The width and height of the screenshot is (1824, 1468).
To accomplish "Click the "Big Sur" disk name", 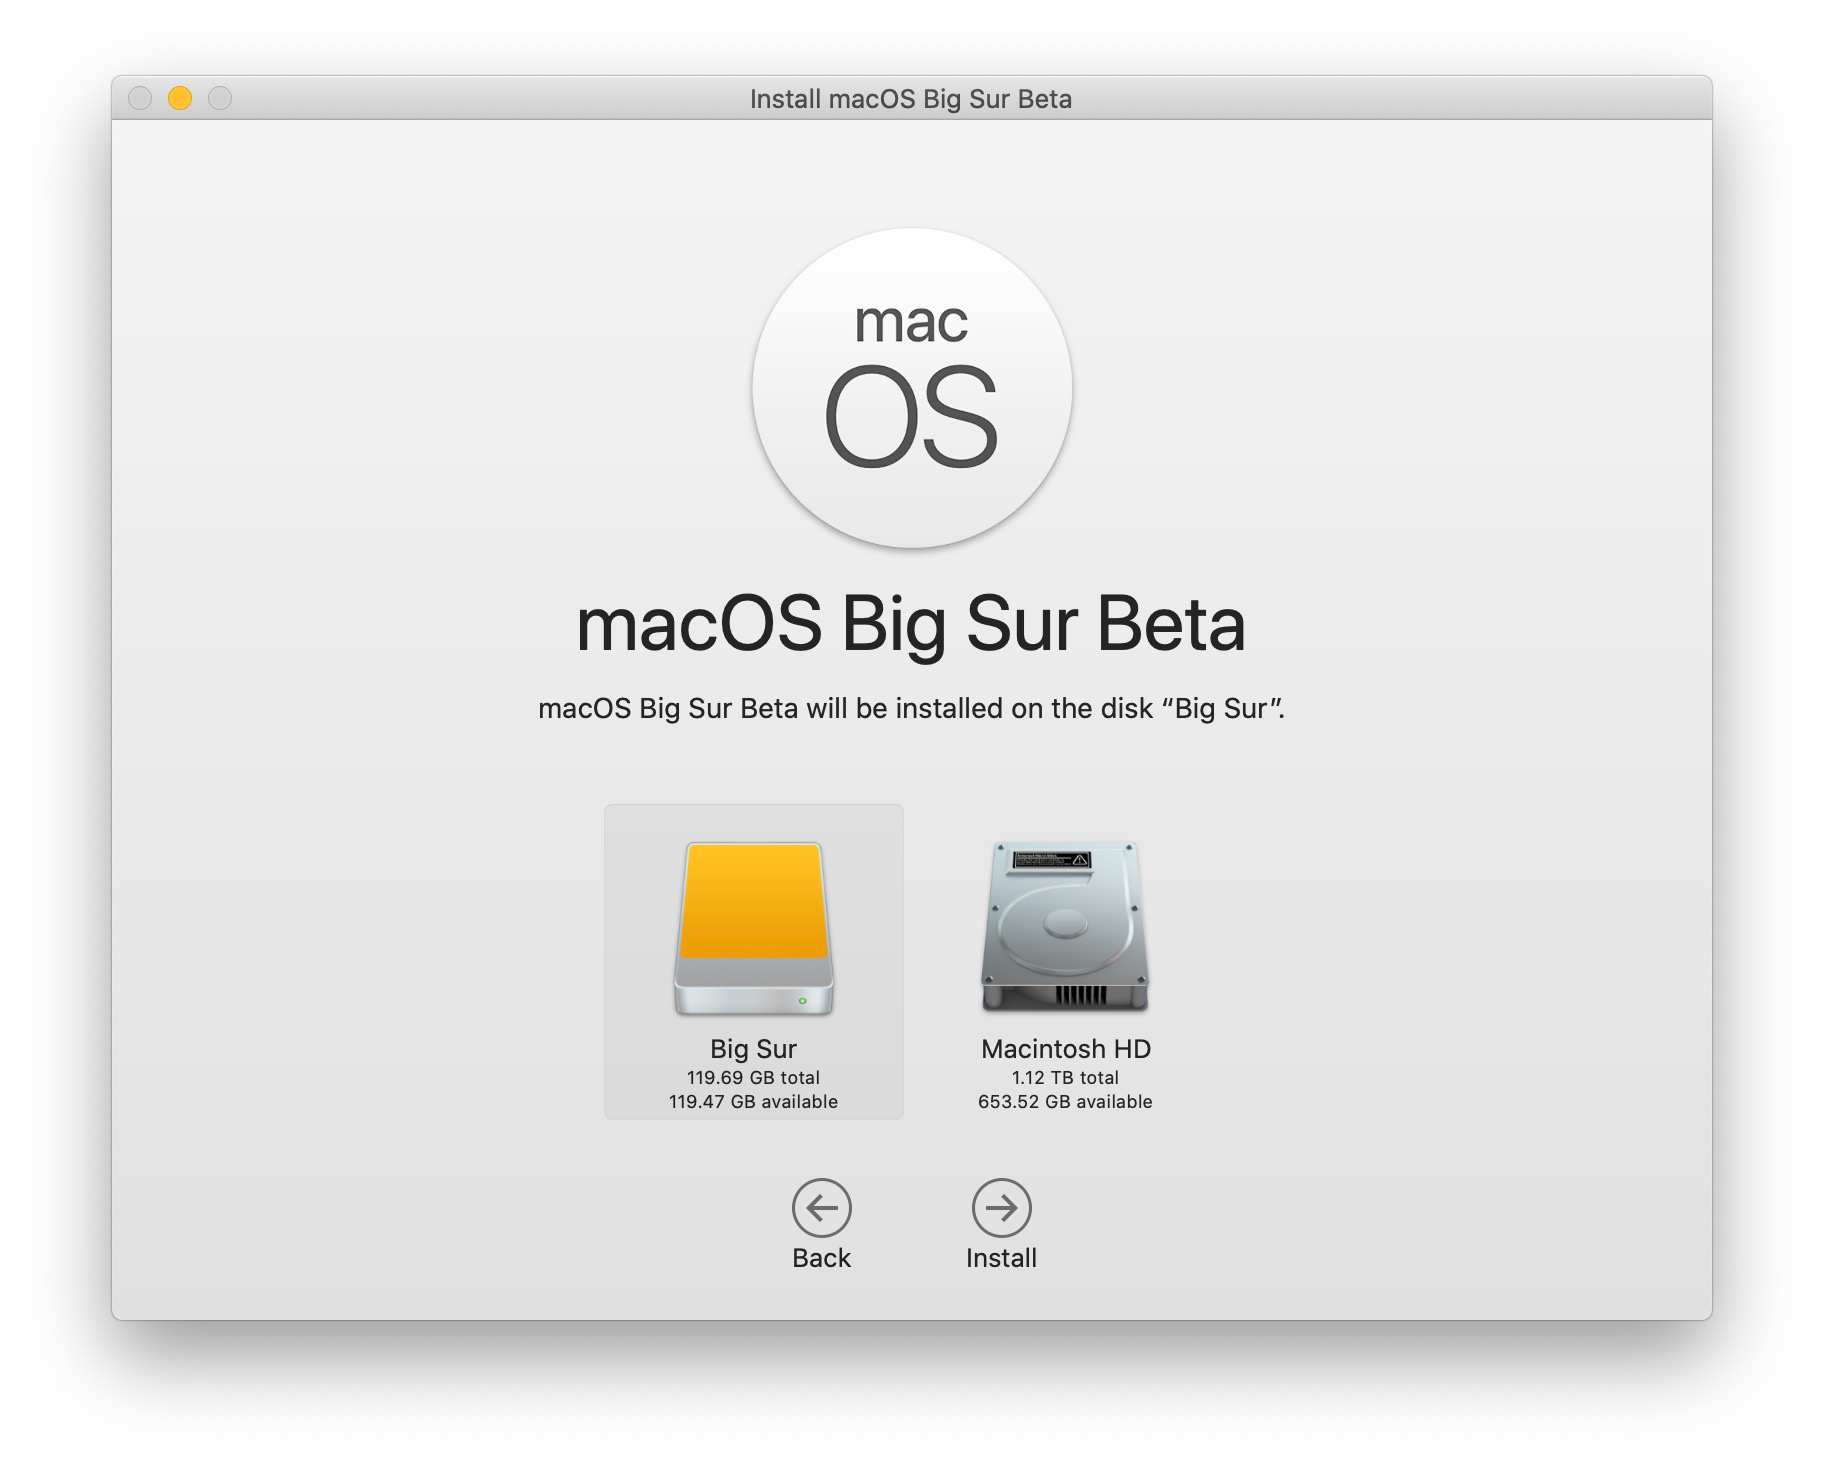I will [753, 1049].
